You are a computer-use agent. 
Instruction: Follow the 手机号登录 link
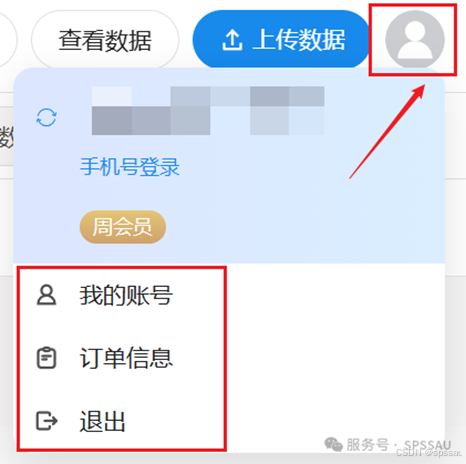click(x=130, y=167)
